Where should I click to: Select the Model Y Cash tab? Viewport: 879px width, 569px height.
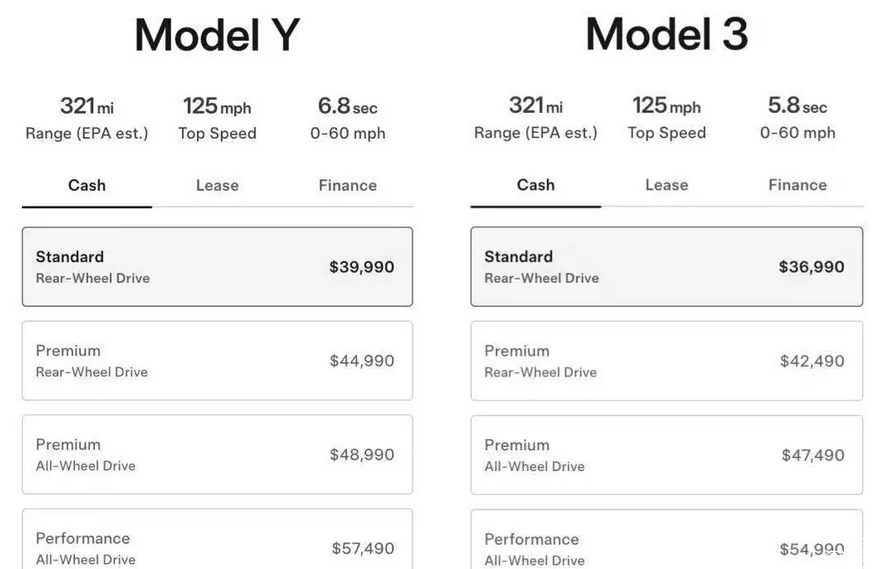click(x=87, y=185)
